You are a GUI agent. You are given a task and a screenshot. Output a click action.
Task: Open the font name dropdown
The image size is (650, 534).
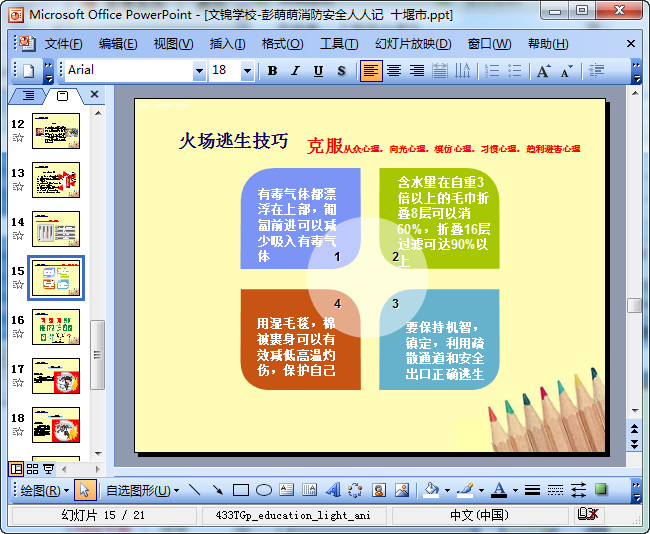199,71
